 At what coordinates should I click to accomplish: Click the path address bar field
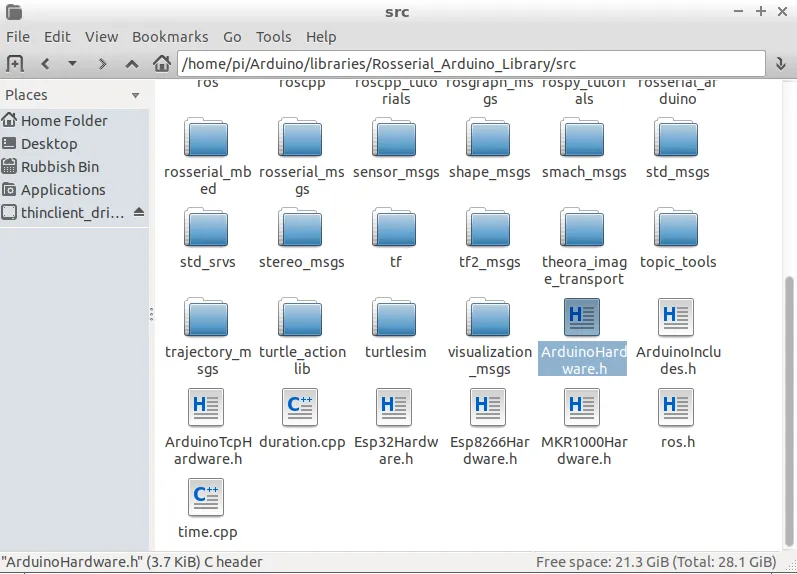(x=470, y=63)
